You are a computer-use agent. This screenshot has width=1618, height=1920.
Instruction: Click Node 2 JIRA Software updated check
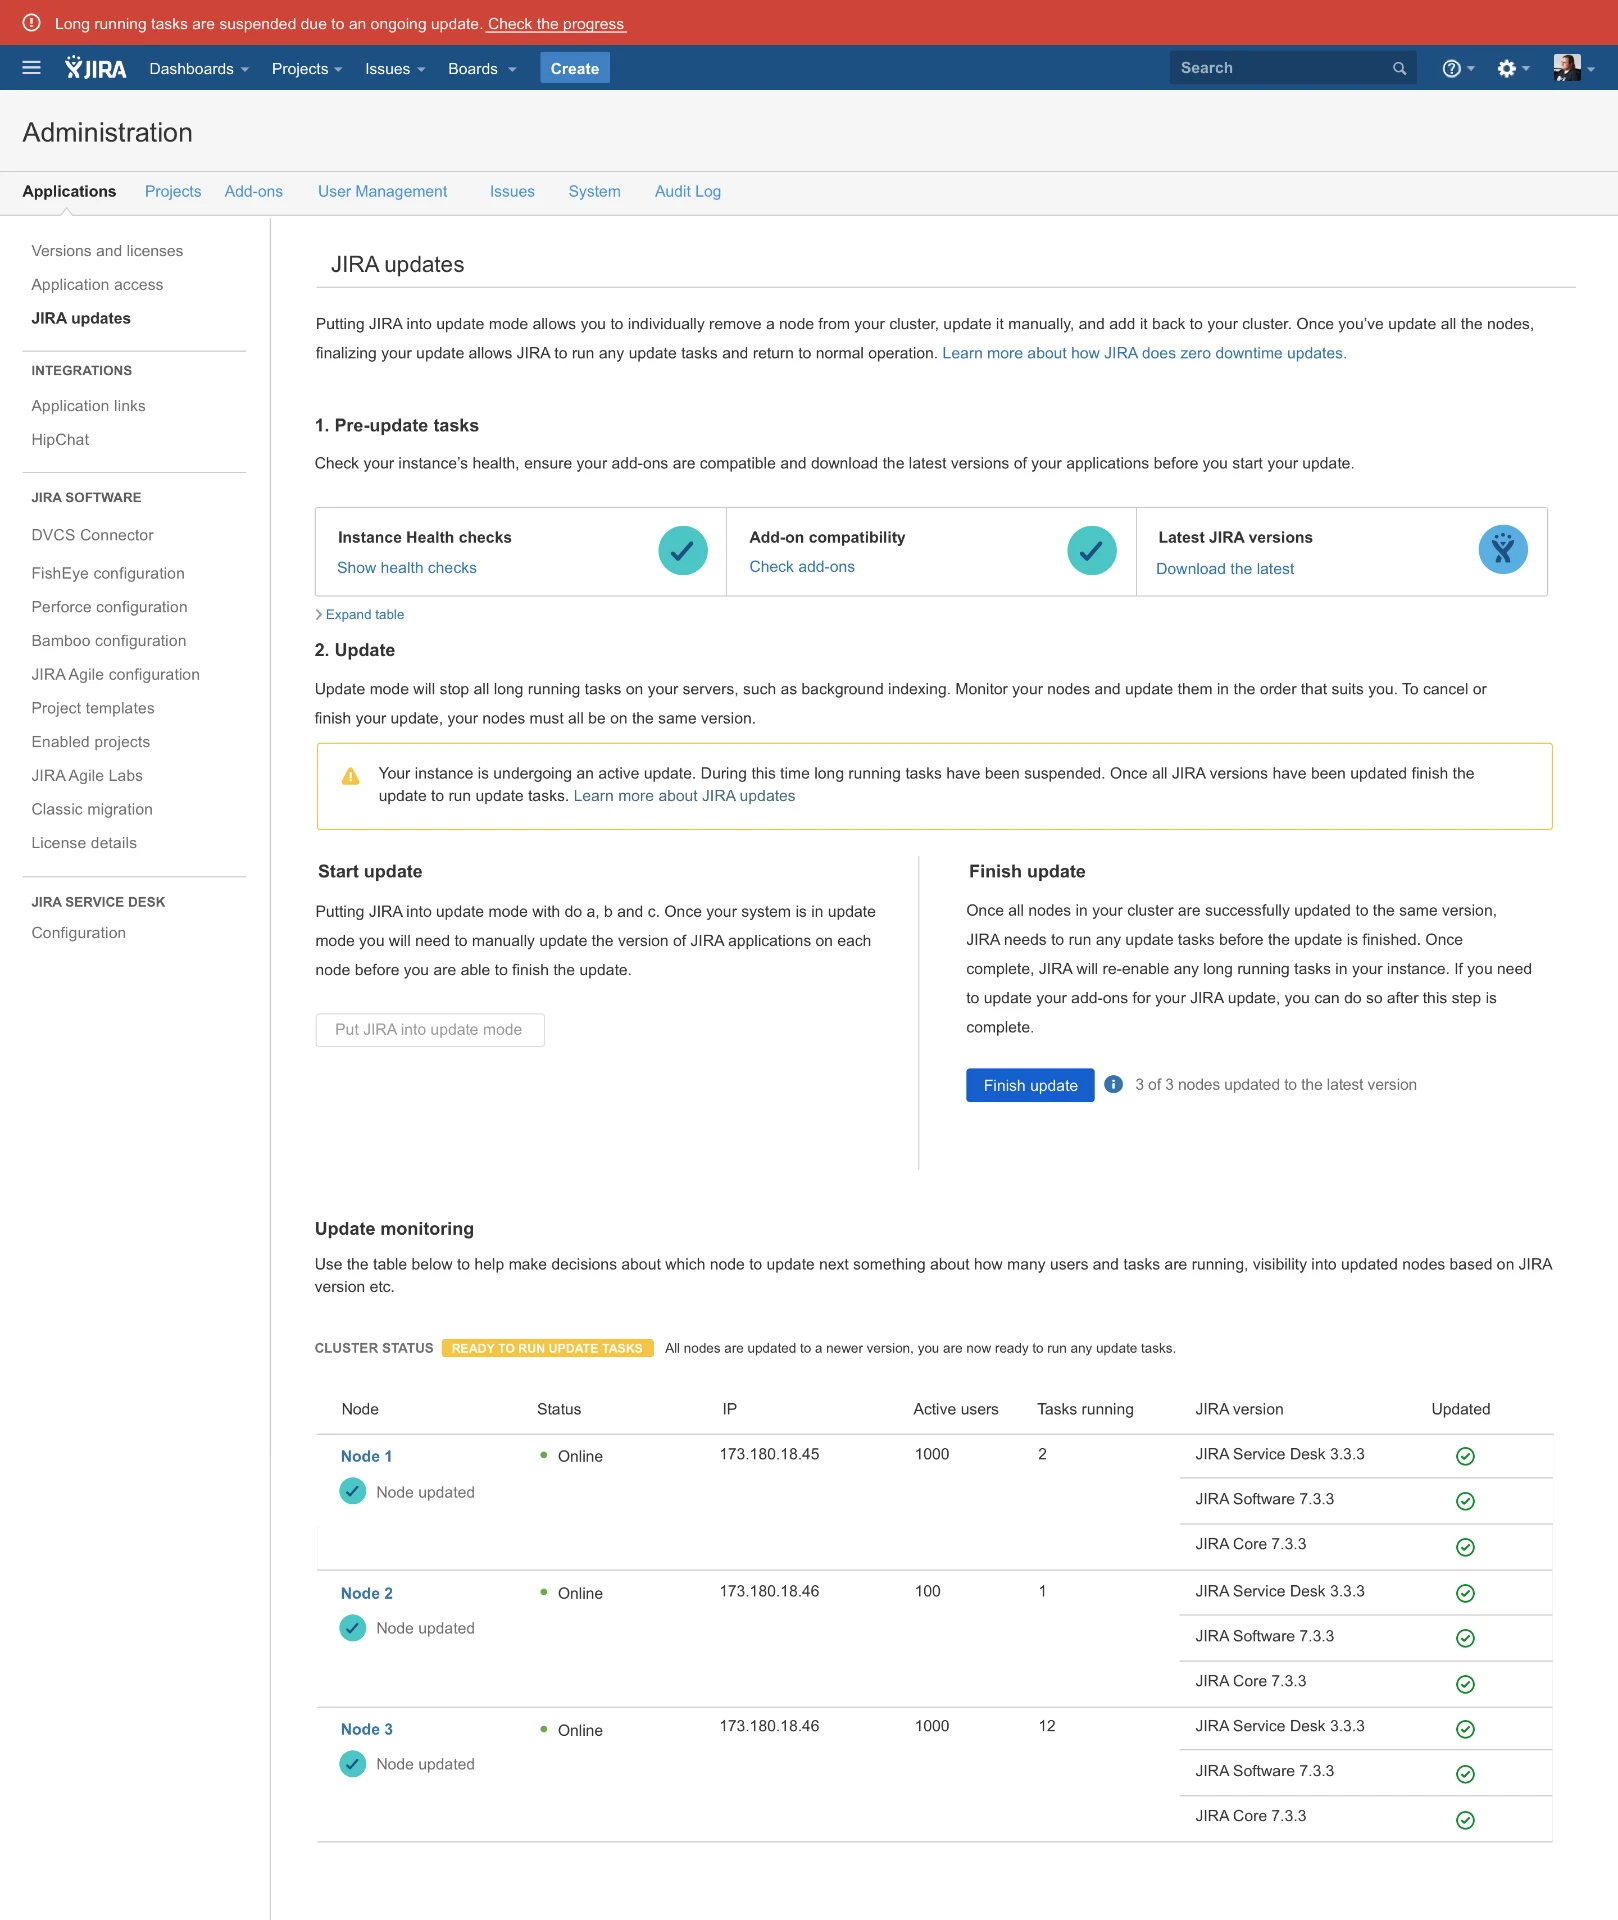pyautogui.click(x=1465, y=1638)
